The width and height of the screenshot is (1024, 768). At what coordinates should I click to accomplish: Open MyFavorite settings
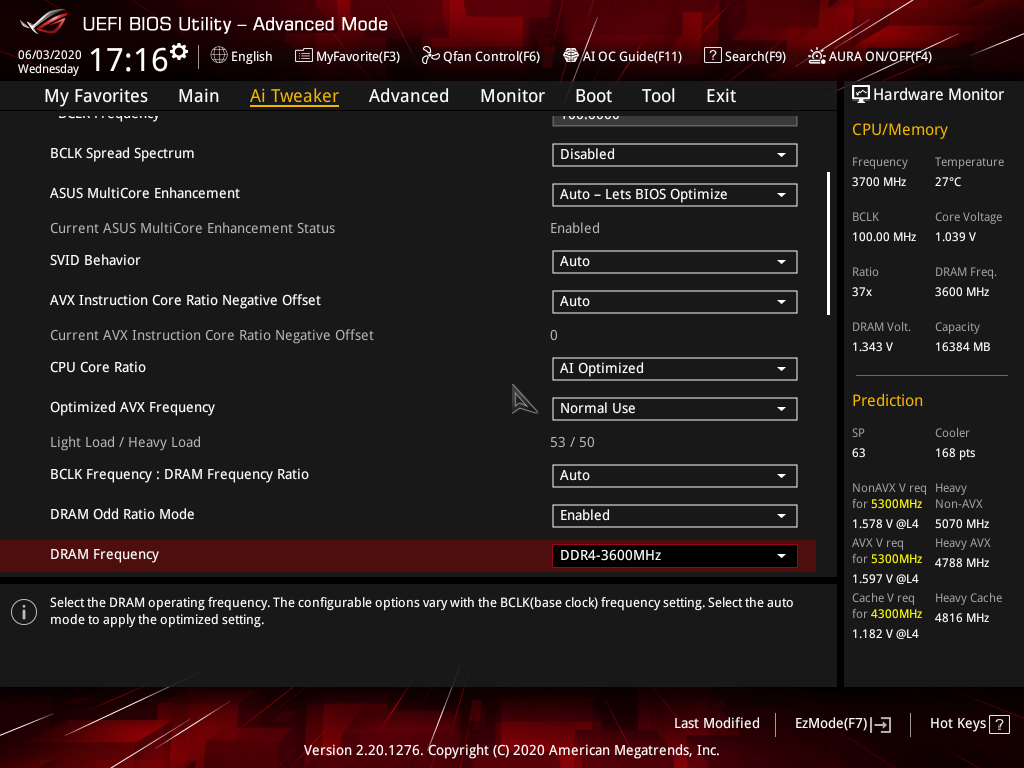(x=347, y=56)
